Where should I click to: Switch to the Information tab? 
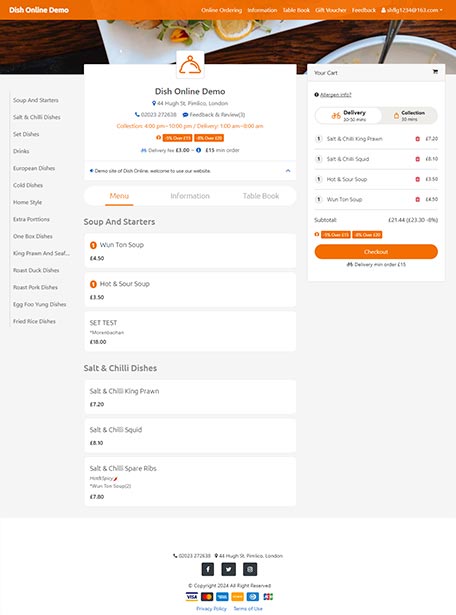(x=190, y=196)
